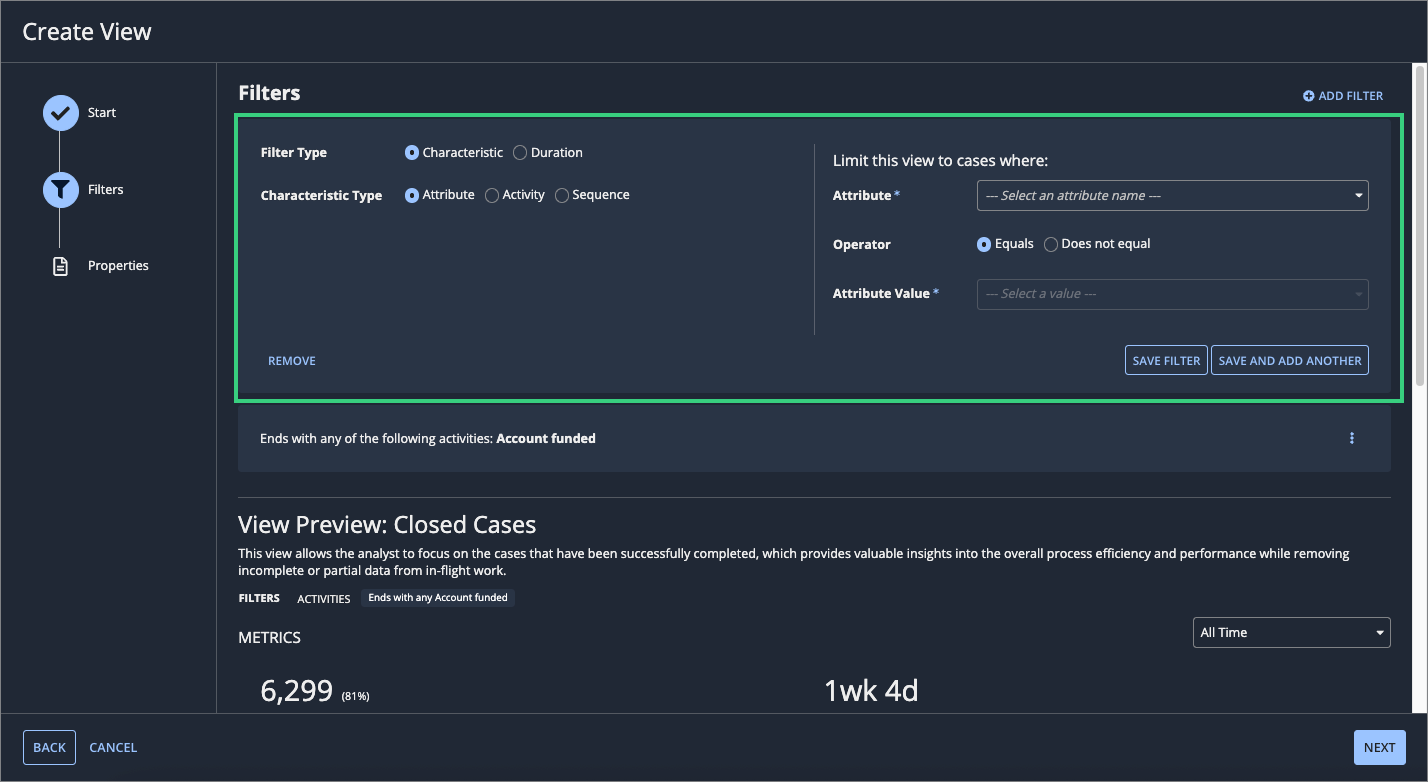Click the plus icon beside ADD FILTER
This screenshot has width=1428, height=782.
pyautogui.click(x=1309, y=96)
